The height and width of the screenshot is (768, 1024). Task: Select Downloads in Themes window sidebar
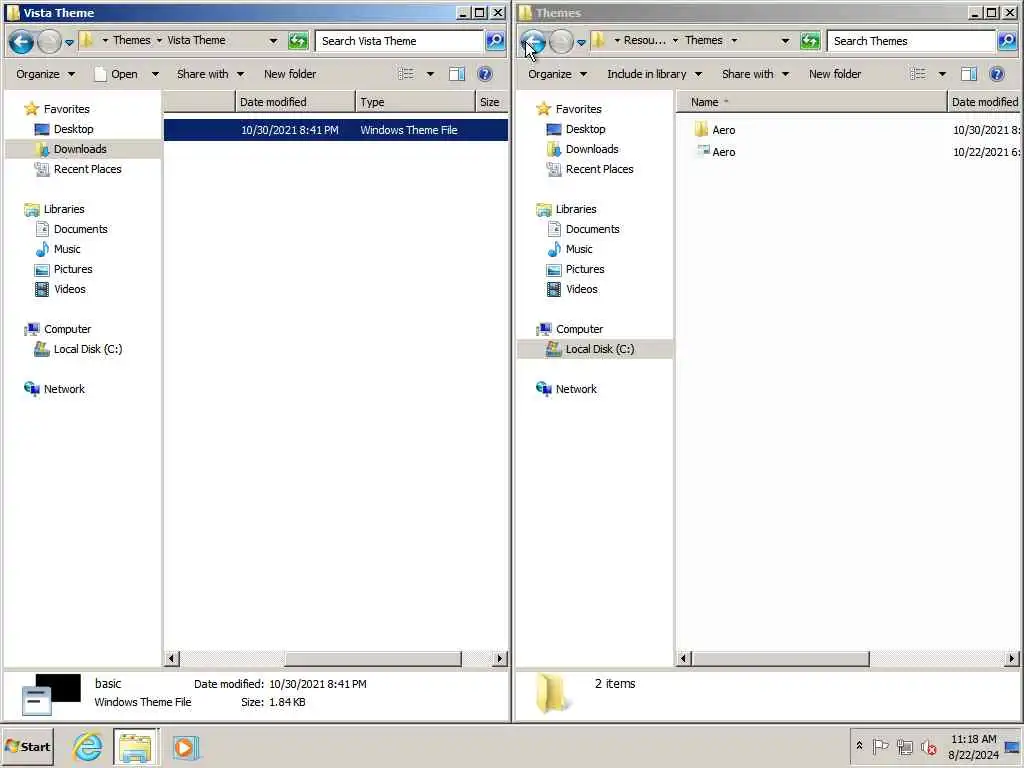[592, 149]
